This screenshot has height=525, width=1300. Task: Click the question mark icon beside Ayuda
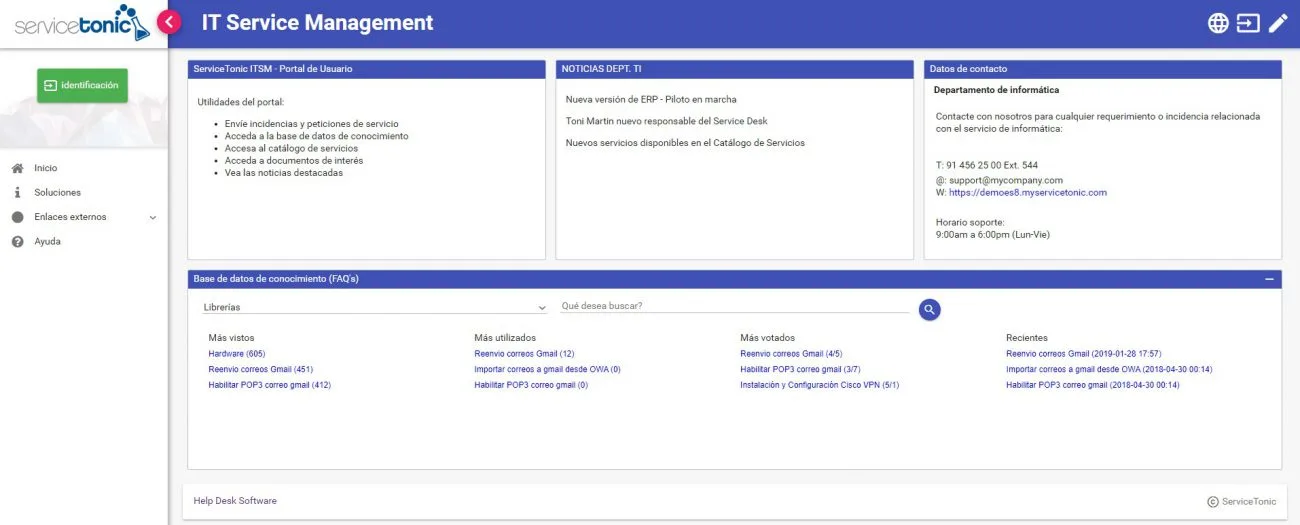(x=17, y=241)
